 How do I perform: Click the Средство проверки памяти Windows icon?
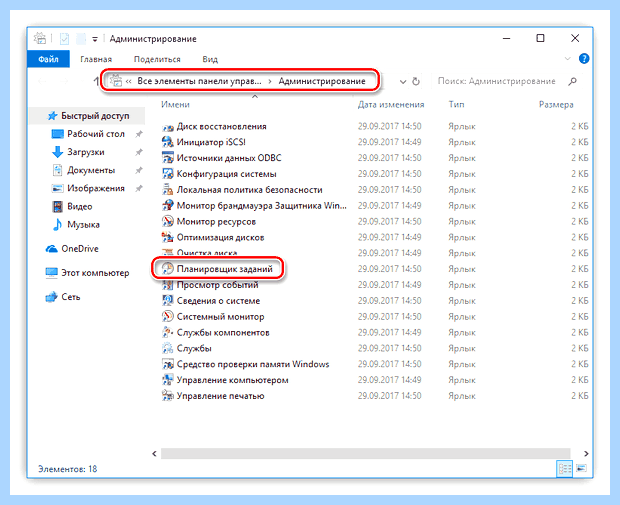coord(168,364)
